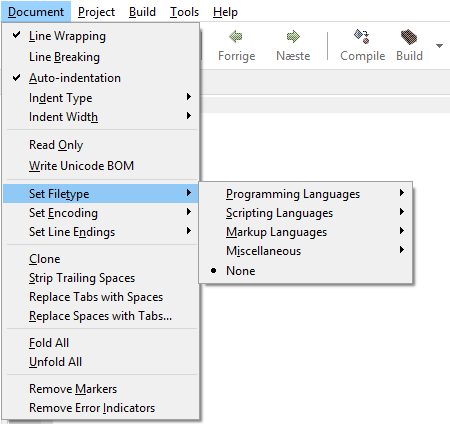
Task: Click the Næste forward arrow icon
Action: 293,37
